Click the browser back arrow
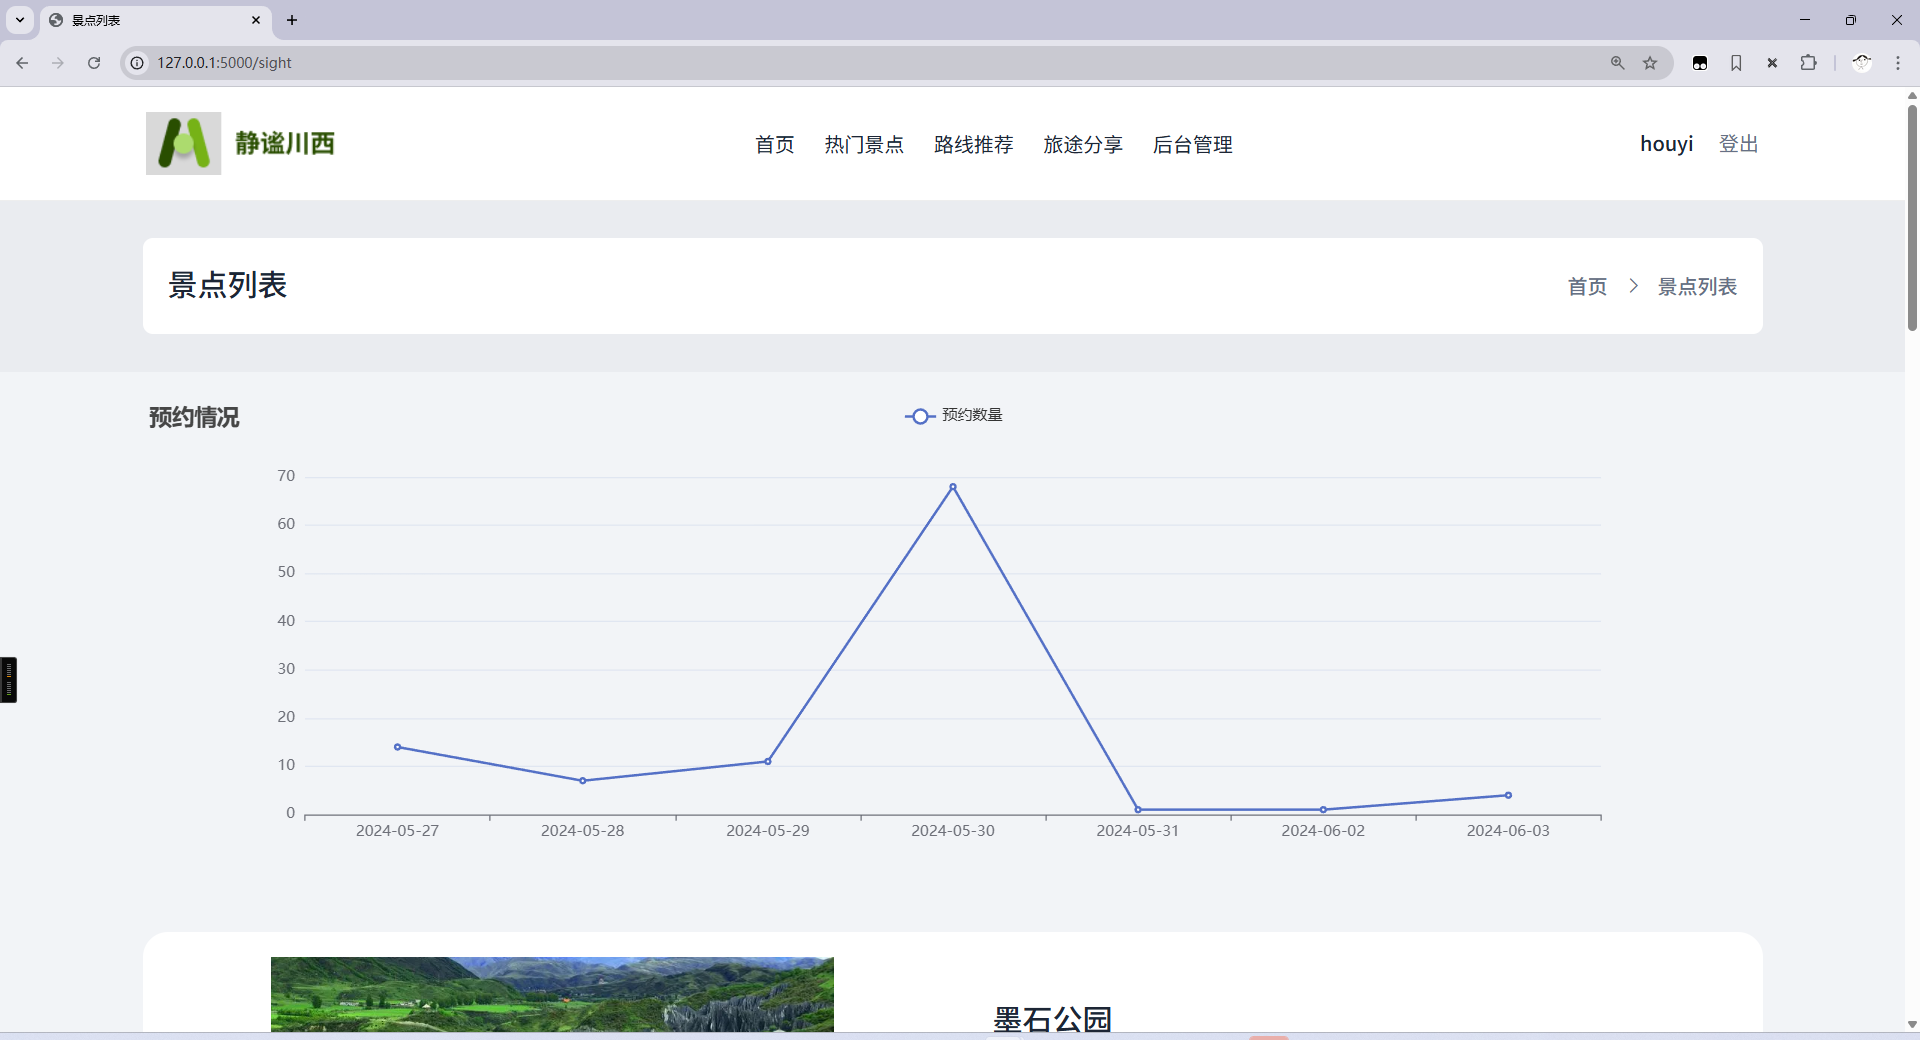Image resolution: width=1920 pixels, height=1040 pixels. pos(22,63)
